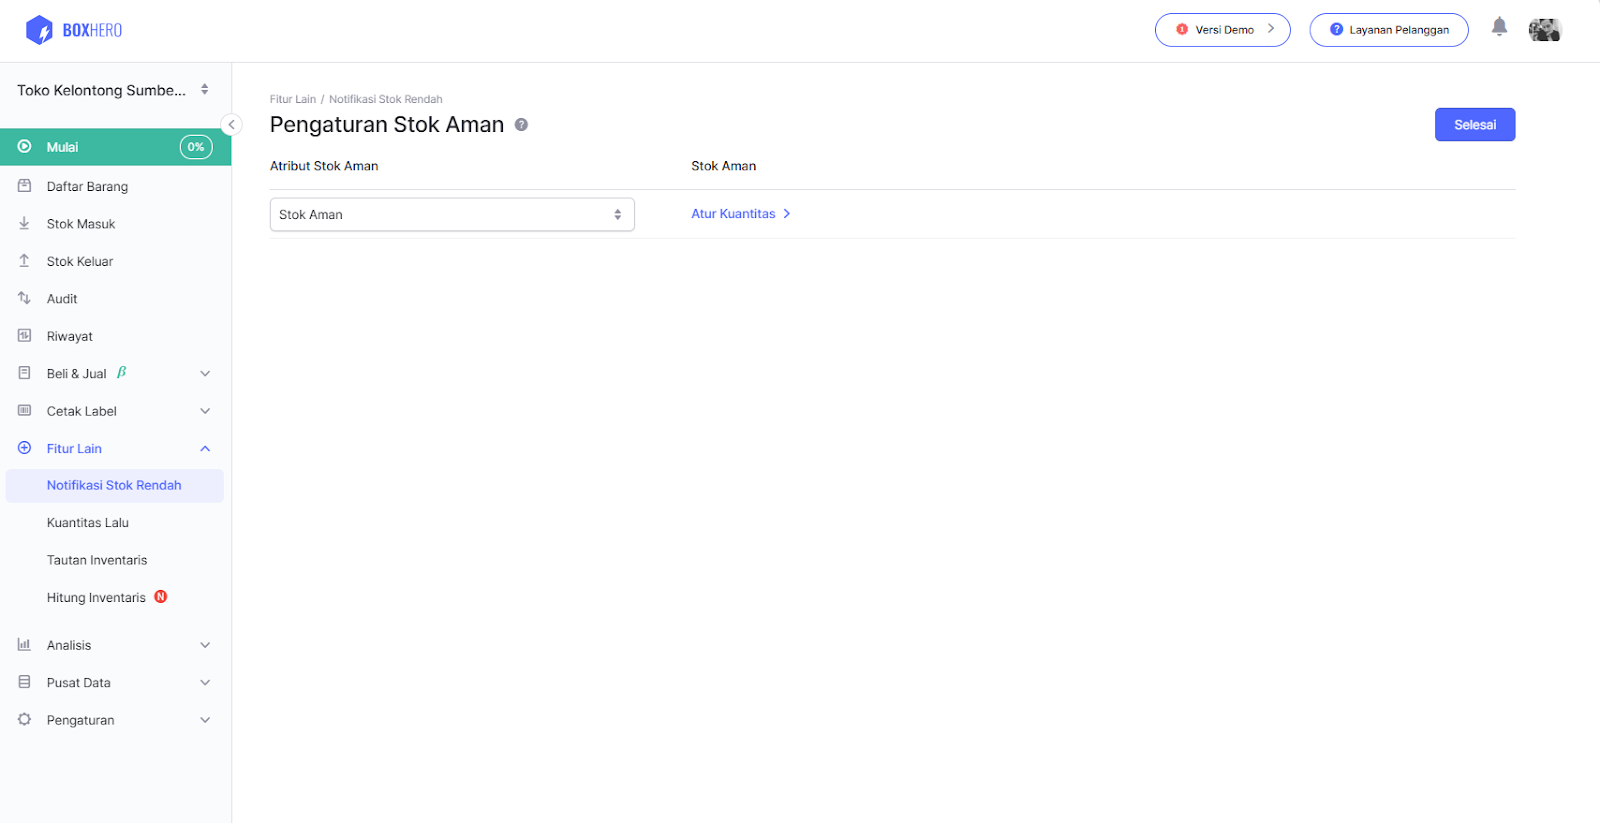Open the Mulai menu item

(115, 147)
